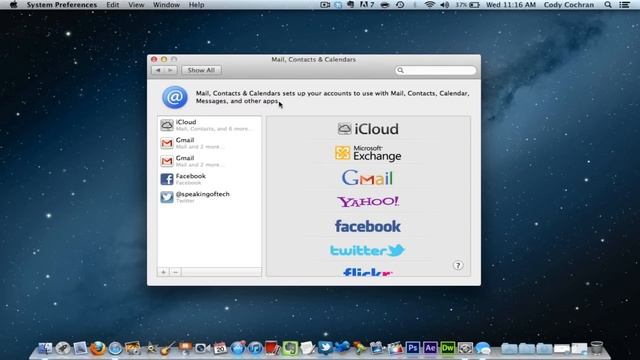Go back with the left arrow button
The image size is (640, 360).
(158, 70)
